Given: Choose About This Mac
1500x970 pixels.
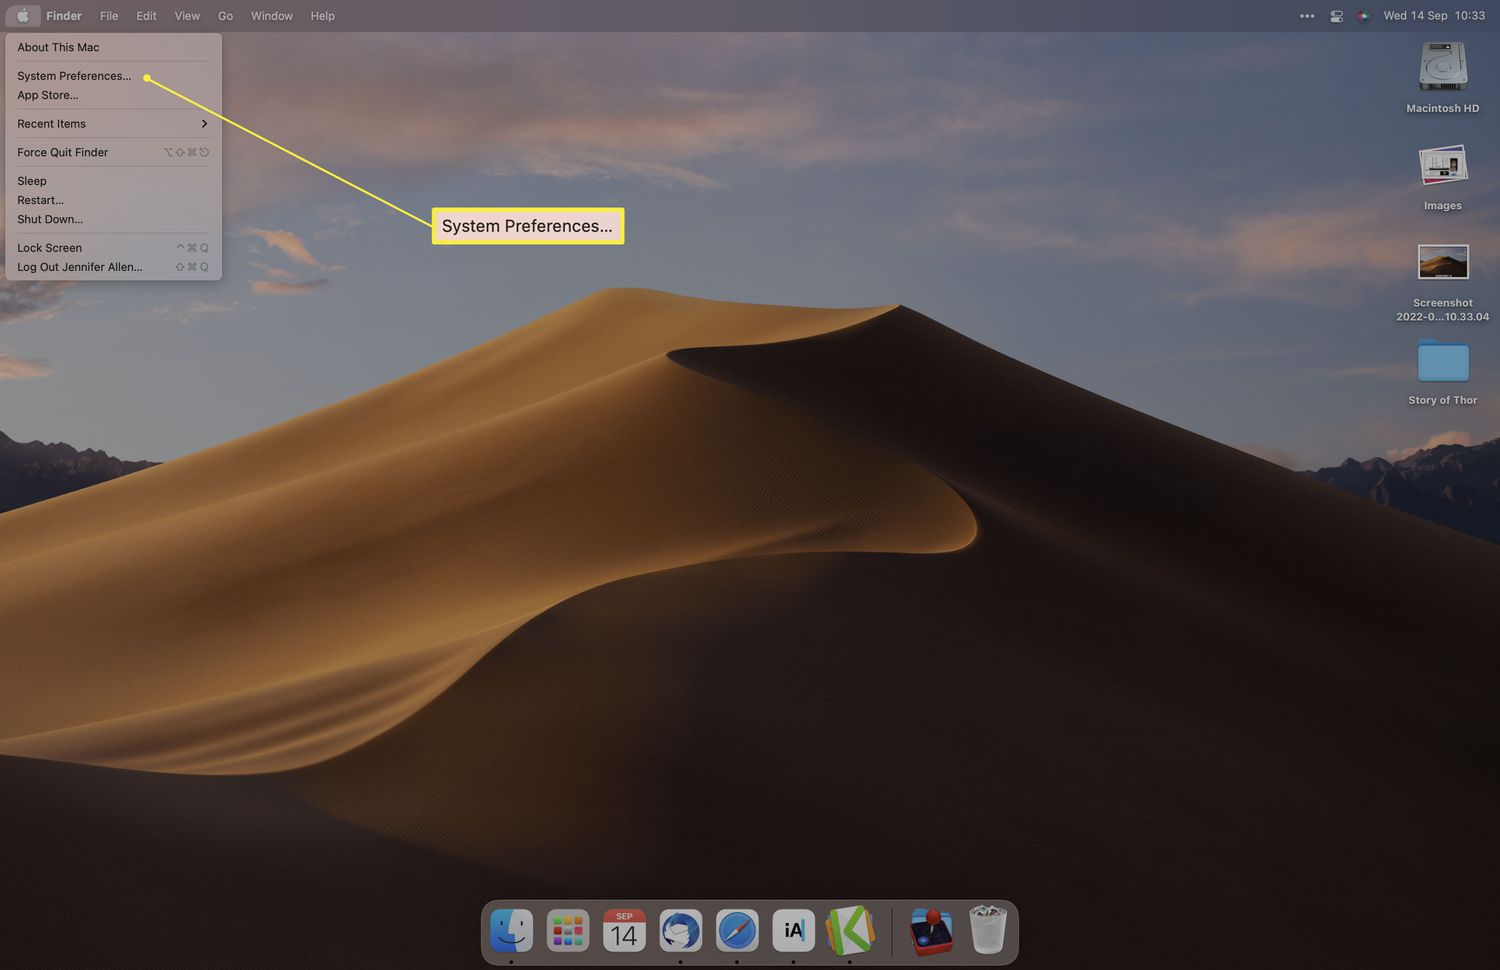Looking at the screenshot, I should coord(58,47).
